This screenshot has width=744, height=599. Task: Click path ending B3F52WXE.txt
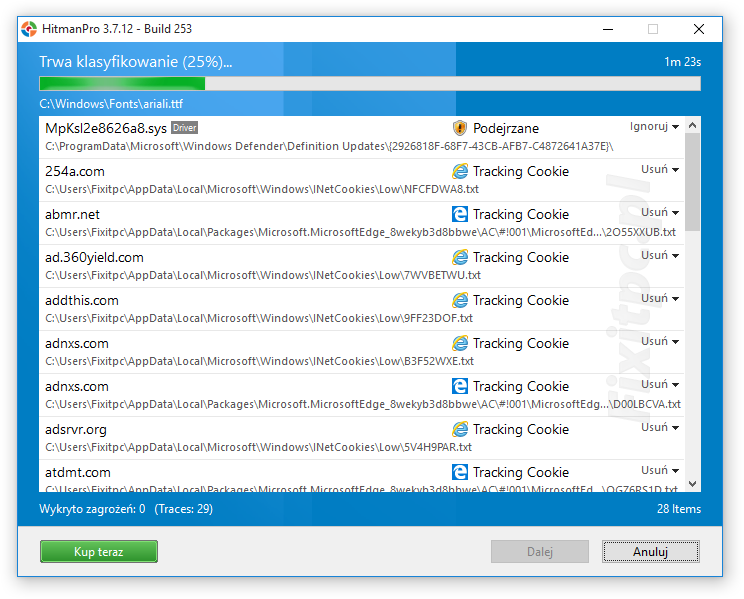coord(260,361)
